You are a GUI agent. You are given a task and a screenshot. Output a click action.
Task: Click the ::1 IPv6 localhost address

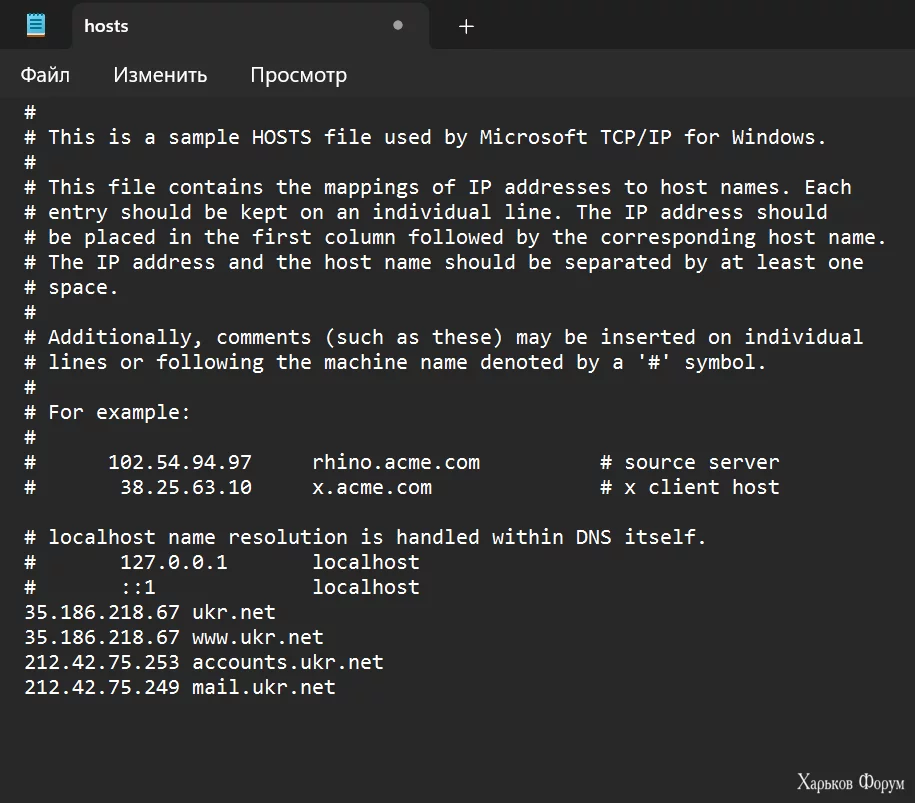click(x=138, y=587)
